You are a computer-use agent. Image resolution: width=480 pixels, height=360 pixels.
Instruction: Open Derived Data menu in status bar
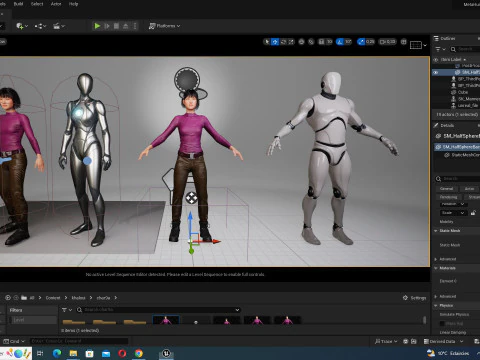(x=443, y=341)
